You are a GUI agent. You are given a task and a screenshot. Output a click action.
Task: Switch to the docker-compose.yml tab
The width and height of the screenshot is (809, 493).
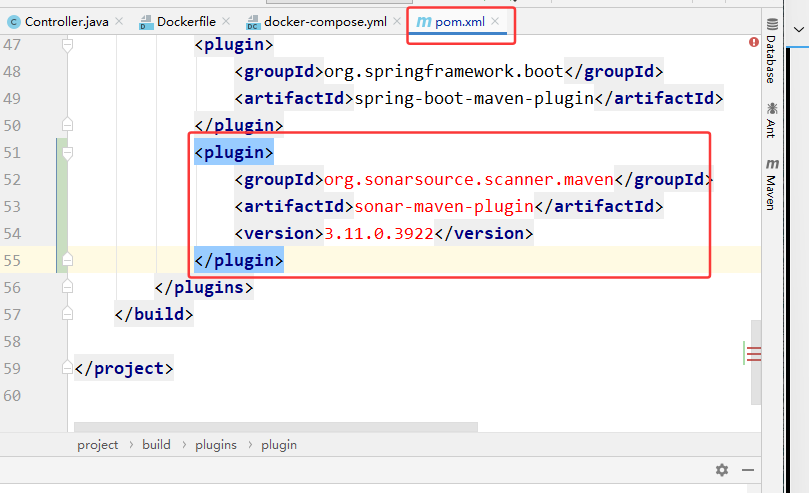click(x=316, y=22)
